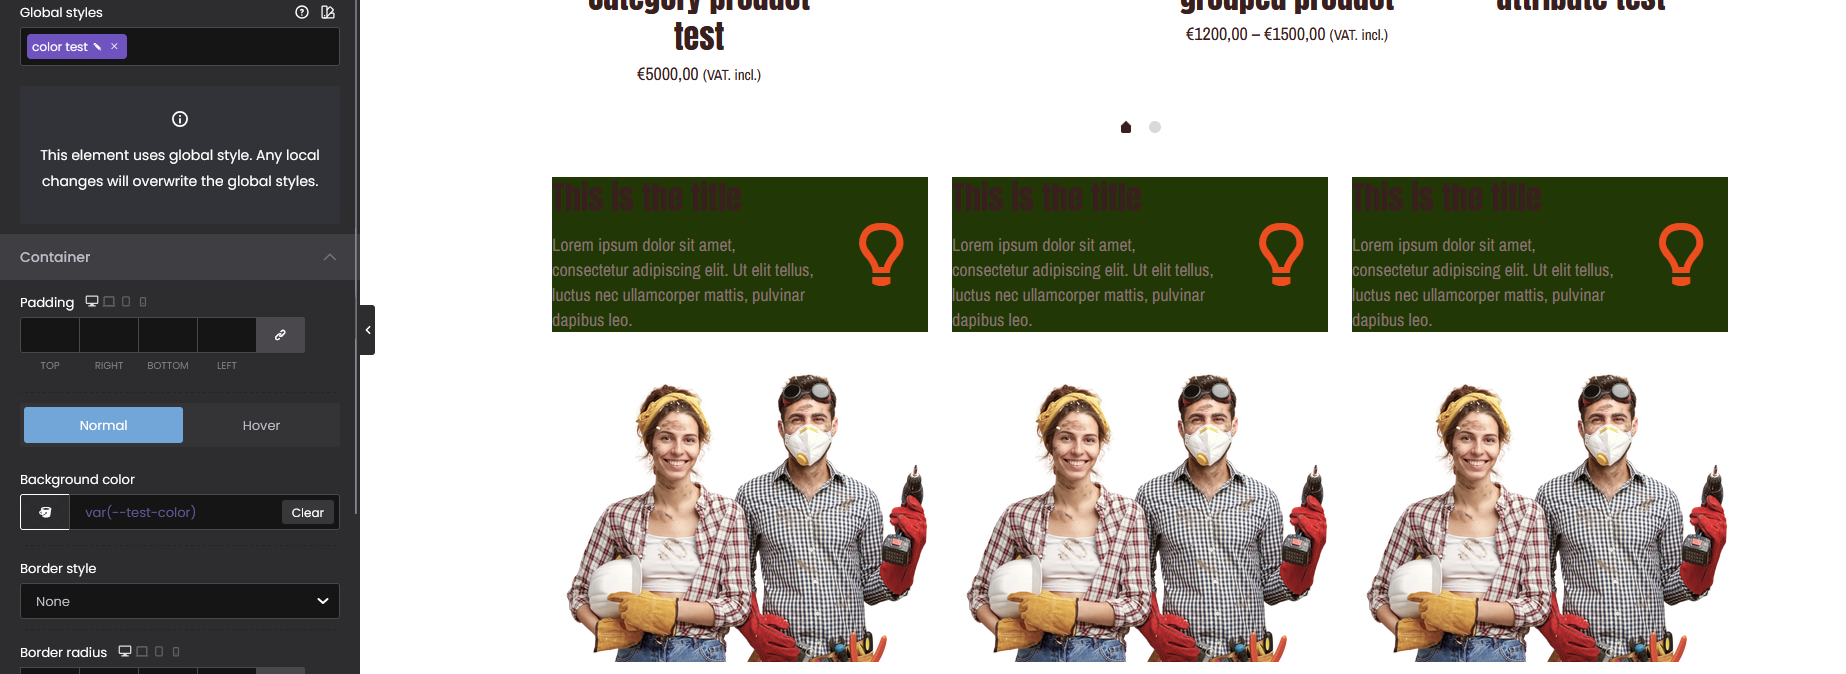Select desktop breakpoint for Padding
The height and width of the screenshot is (674, 1846).
coord(92,301)
